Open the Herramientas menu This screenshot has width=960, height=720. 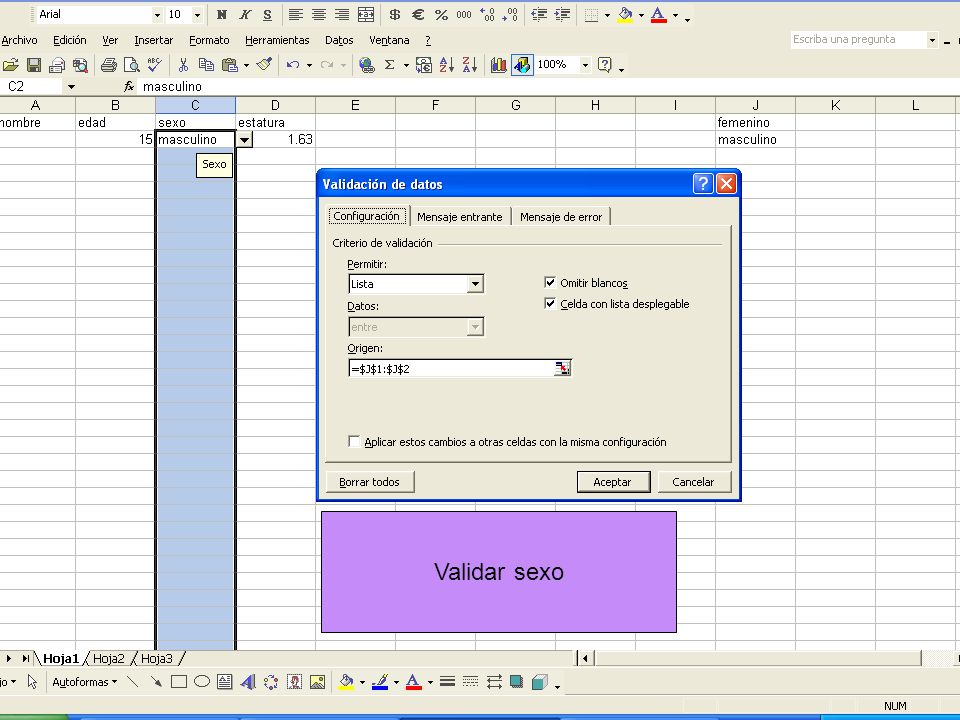277,40
